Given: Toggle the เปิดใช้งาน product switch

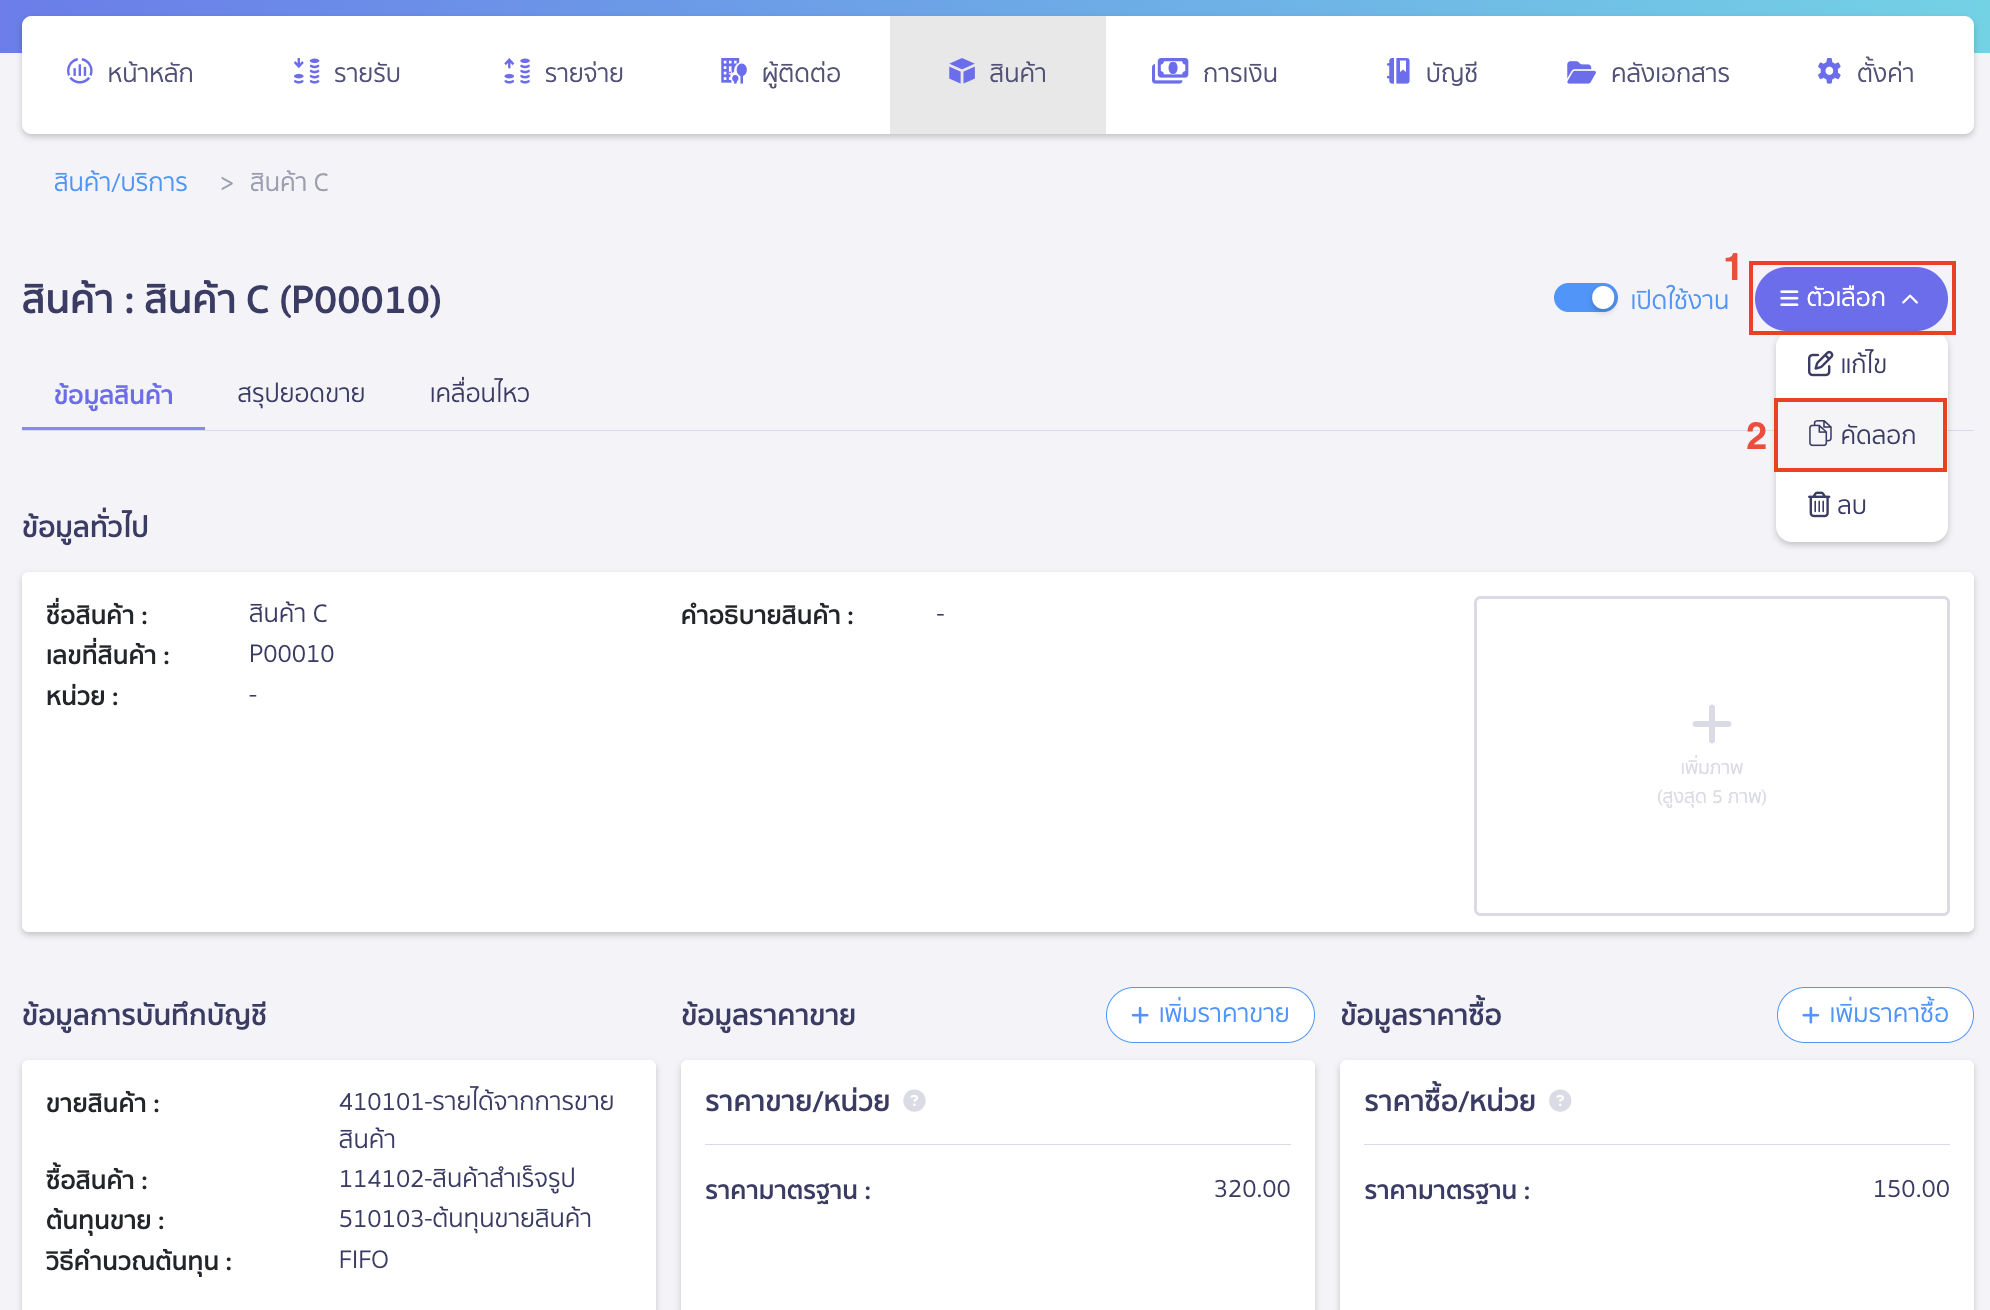Looking at the screenshot, I should click(1585, 298).
